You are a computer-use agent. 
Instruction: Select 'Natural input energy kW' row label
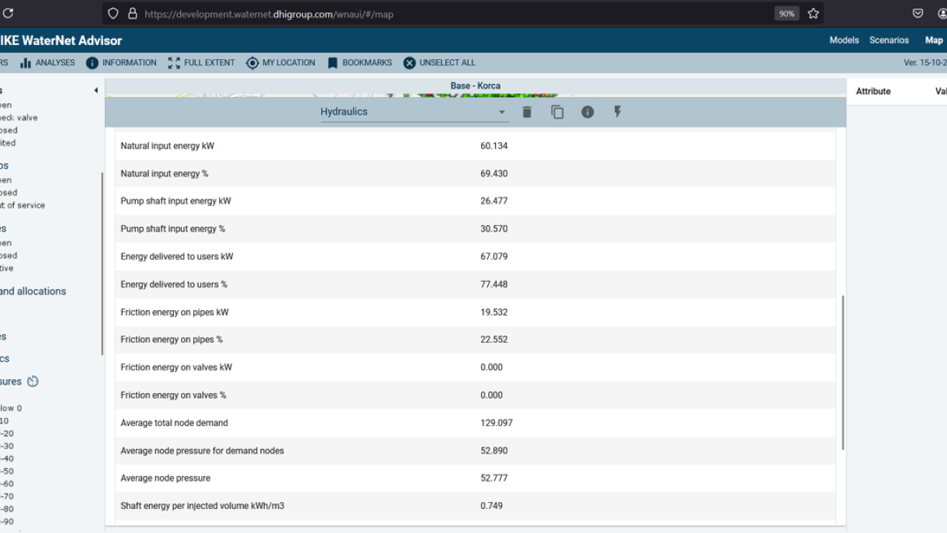(167, 146)
